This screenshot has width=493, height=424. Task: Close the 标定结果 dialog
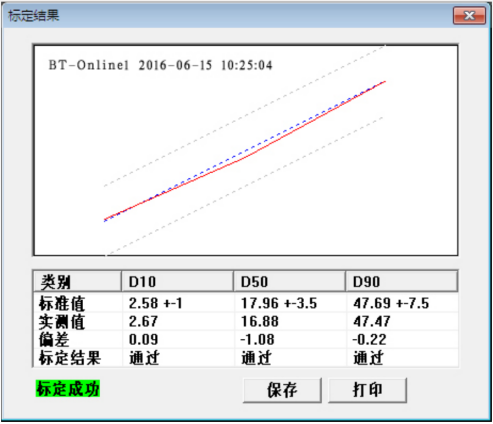[469, 15]
